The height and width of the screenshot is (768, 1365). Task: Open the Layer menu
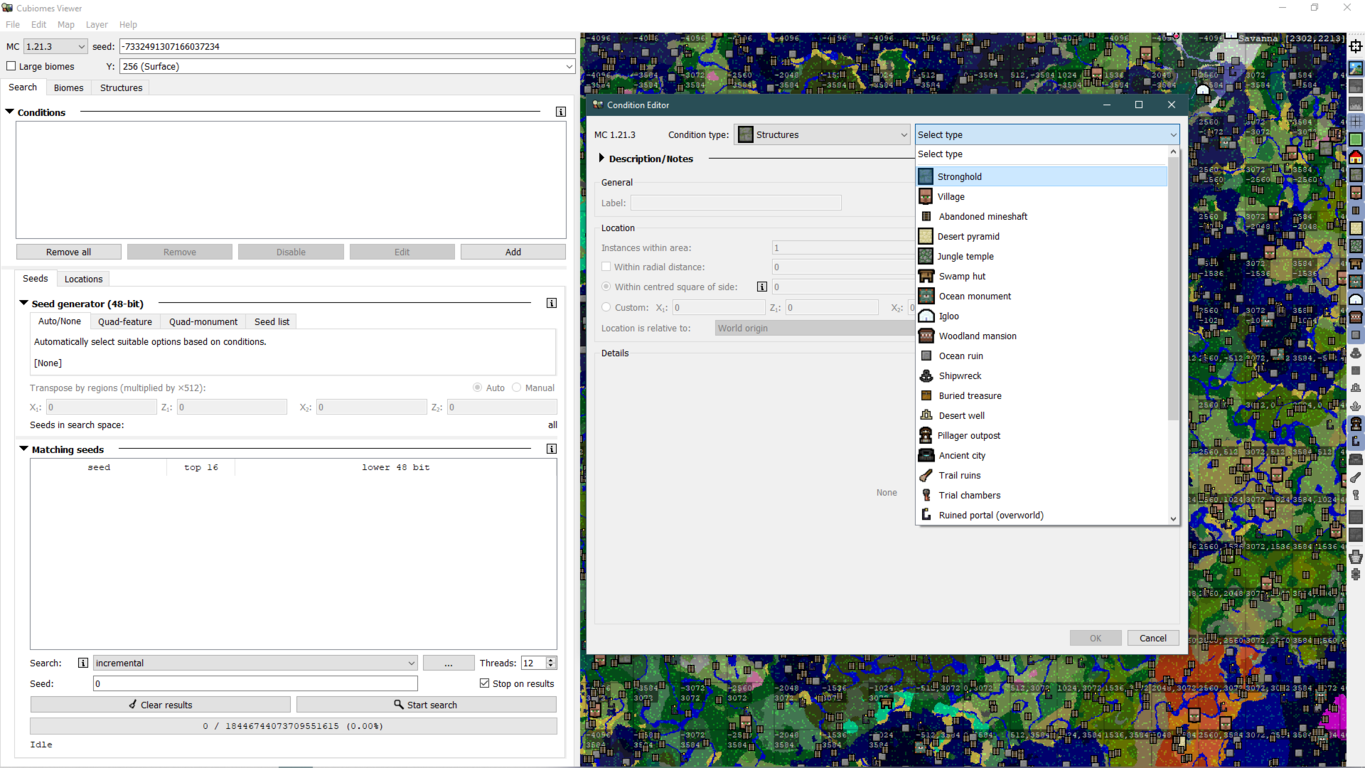click(96, 25)
